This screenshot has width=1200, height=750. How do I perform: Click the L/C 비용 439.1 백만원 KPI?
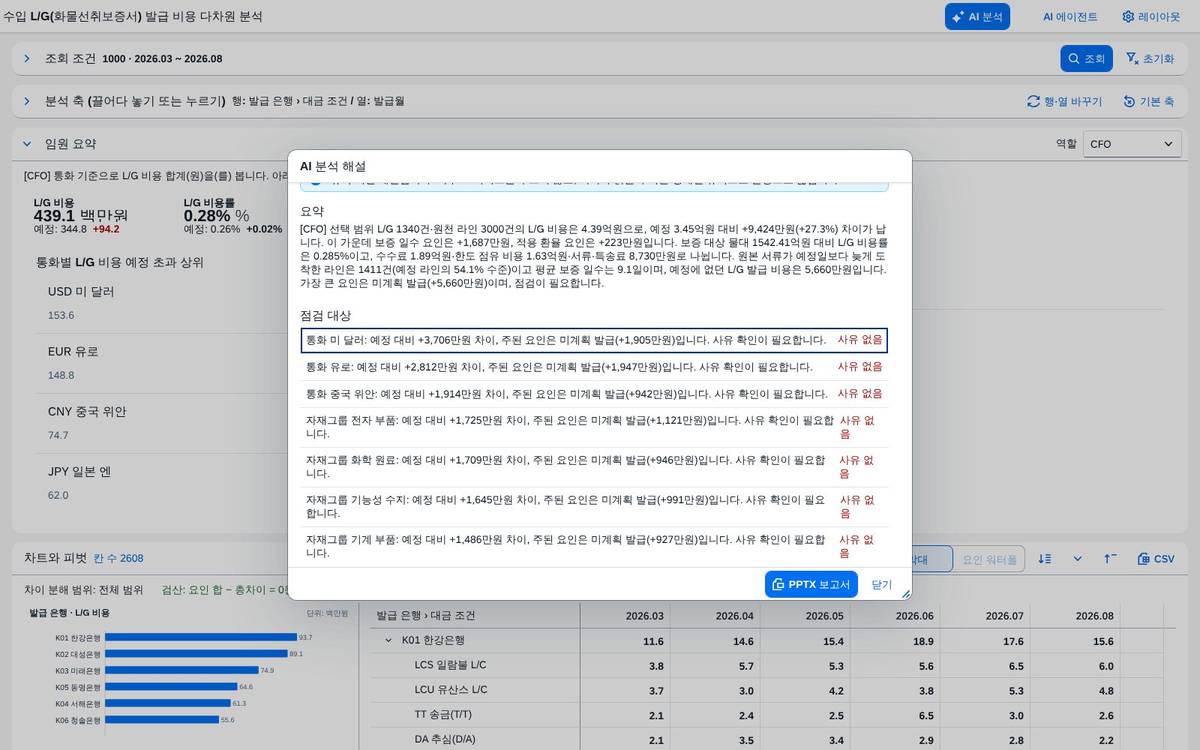[x=81, y=215]
